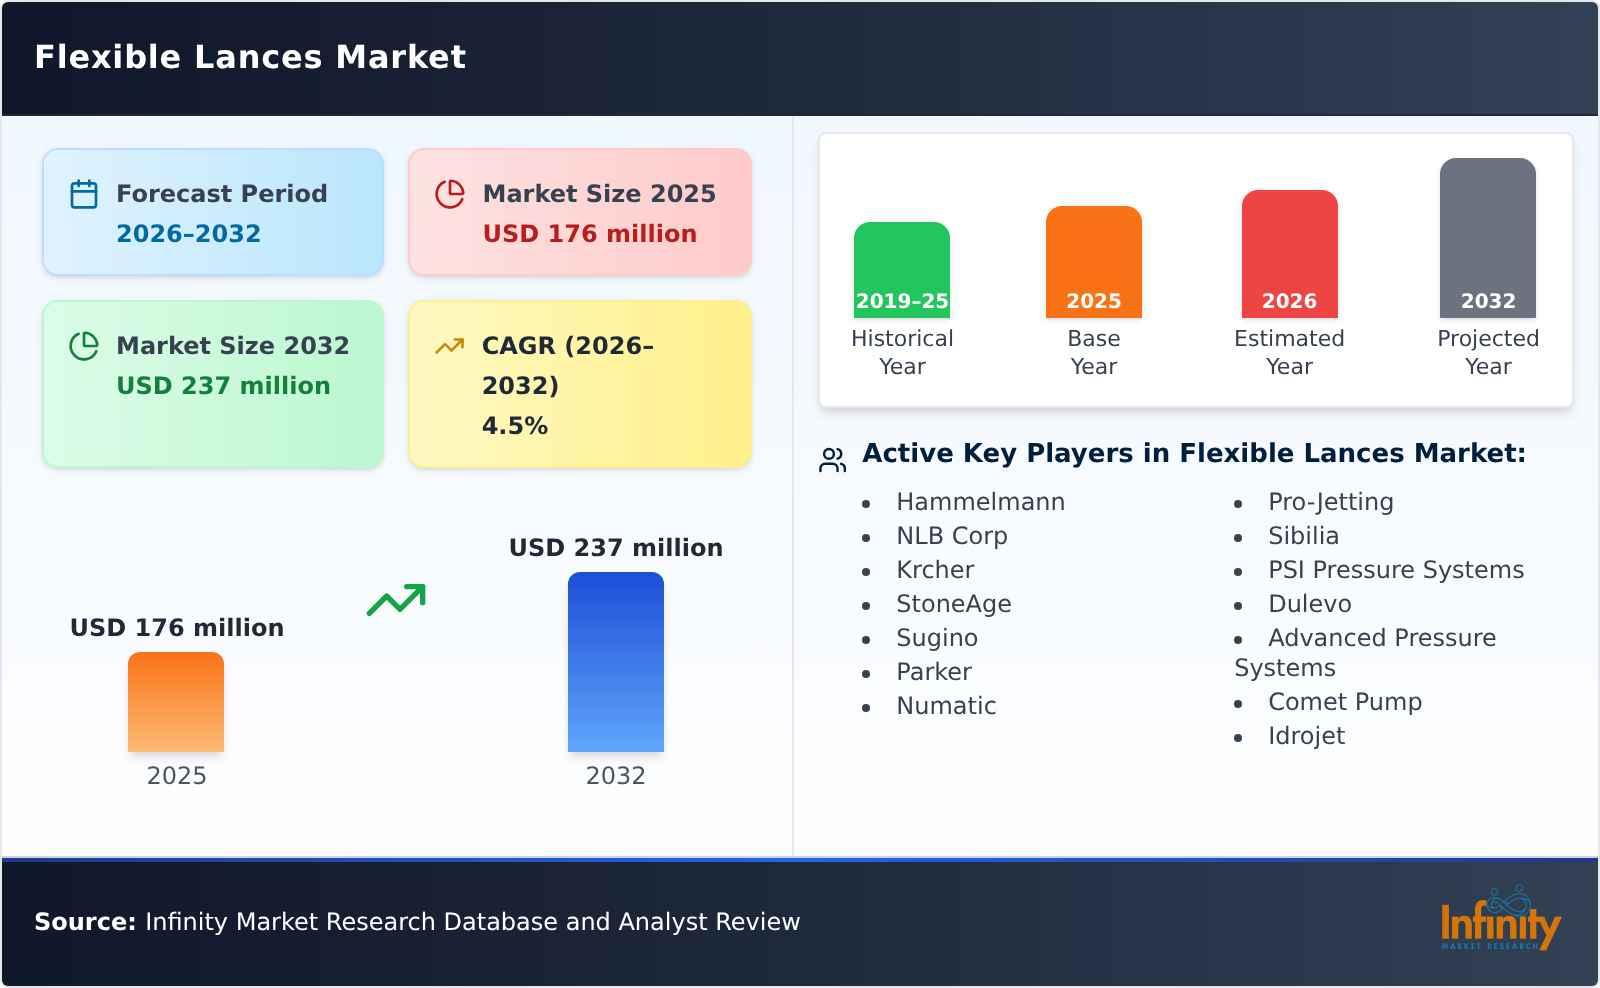The height and width of the screenshot is (988, 1600).
Task: Click the calendar icon in Forecast Period card
Action: pyautogui.click(x=83, y=193)
